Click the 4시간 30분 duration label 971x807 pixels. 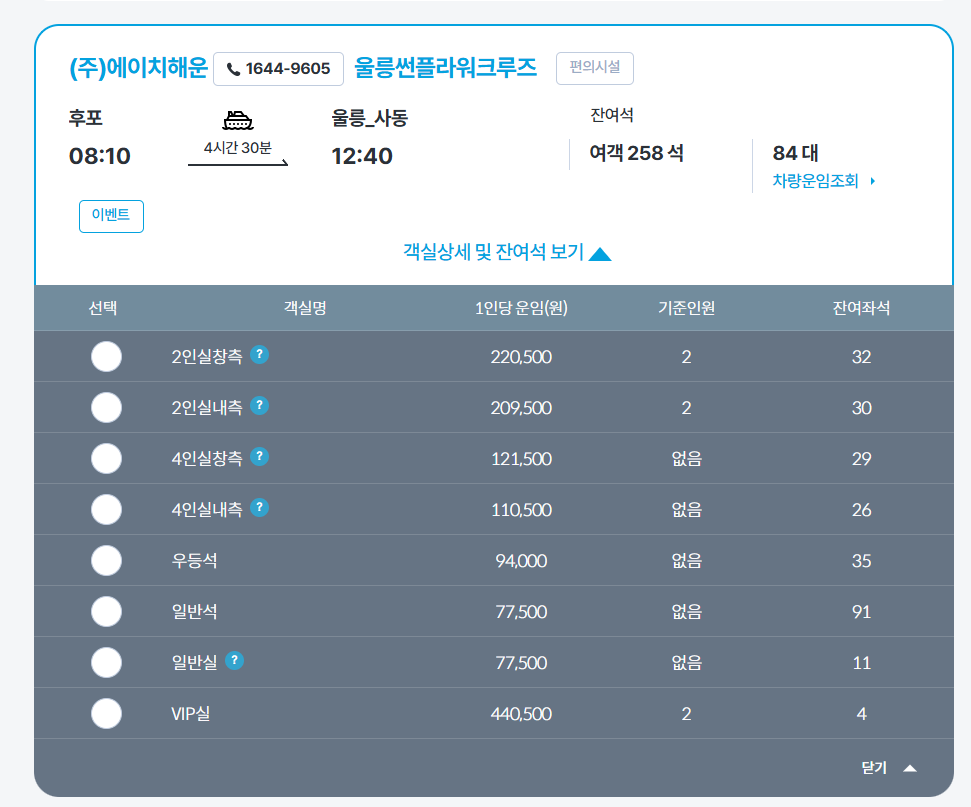tap(238, 148)
